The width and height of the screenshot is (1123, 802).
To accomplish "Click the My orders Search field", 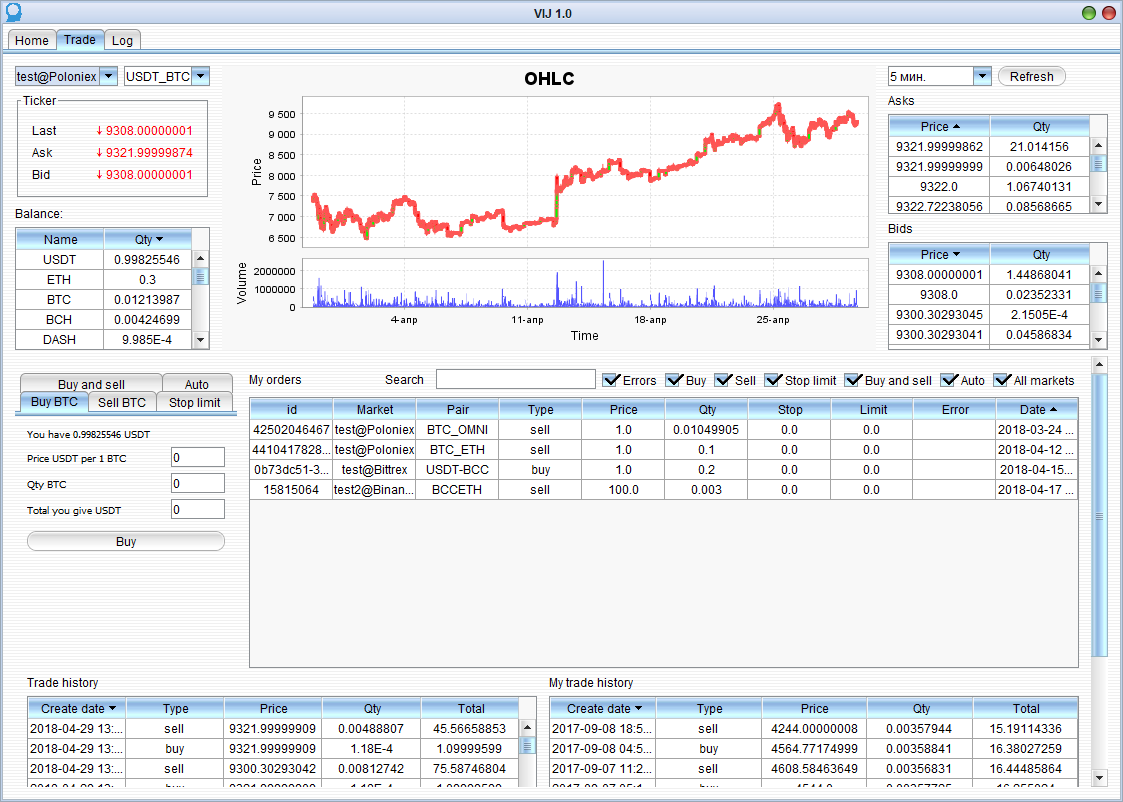I will 515,380.
